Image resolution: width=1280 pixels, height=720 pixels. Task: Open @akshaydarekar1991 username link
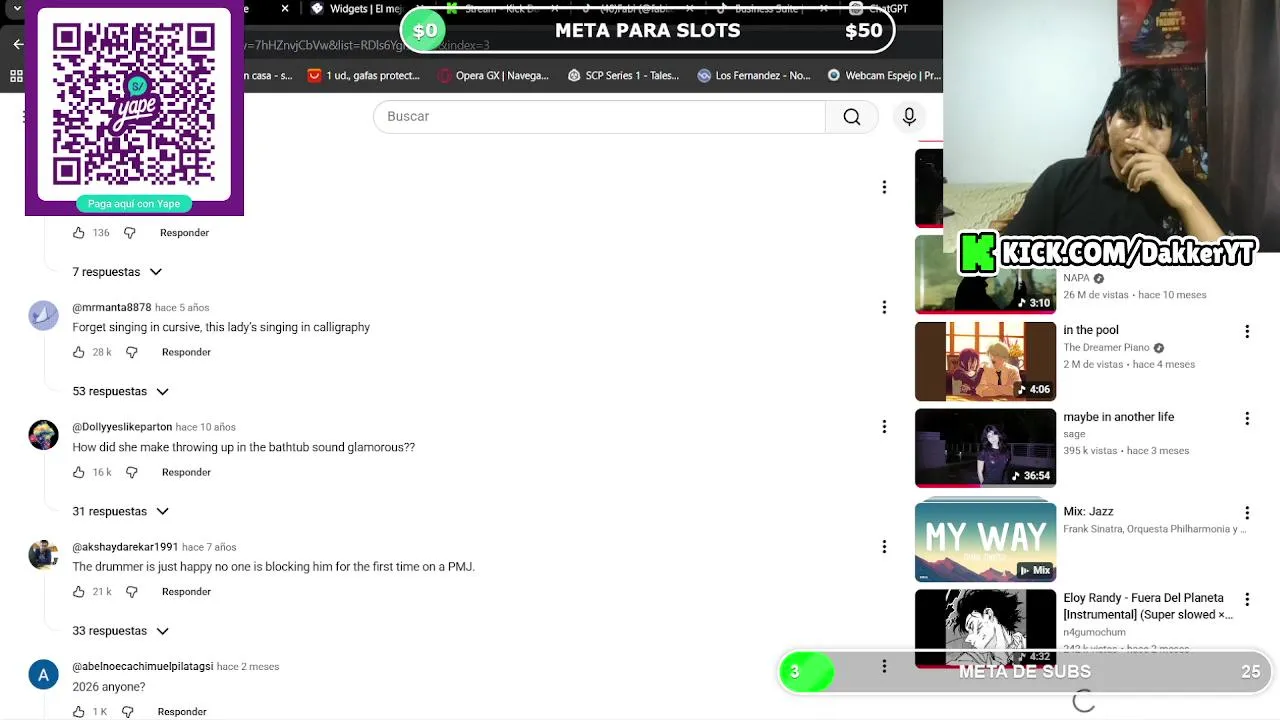(x=125, y=547)
